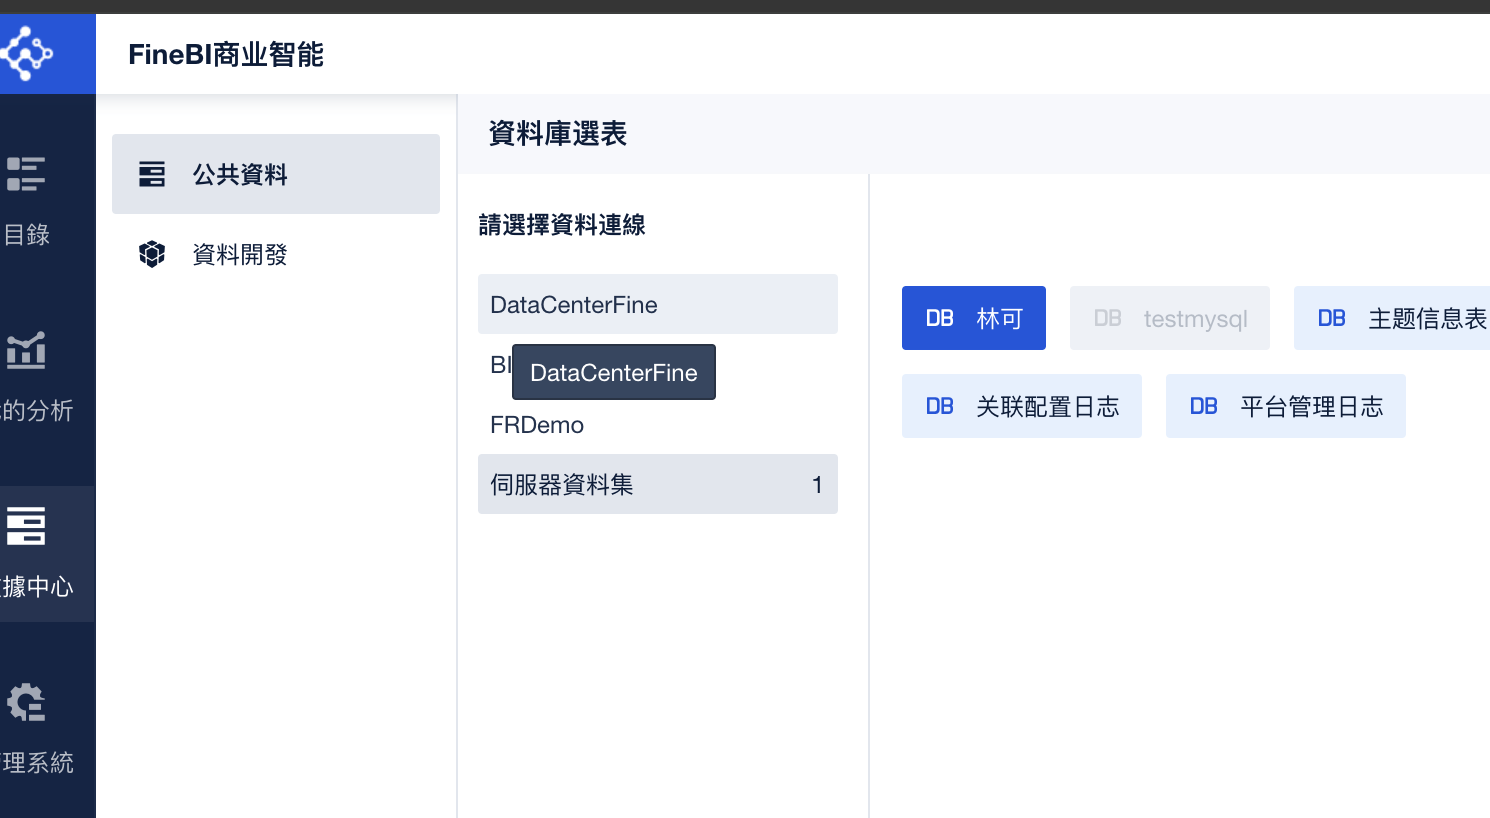Click the 資料開發 cube icon
This screenshot has height=818, width=1490.
point(152,254)
